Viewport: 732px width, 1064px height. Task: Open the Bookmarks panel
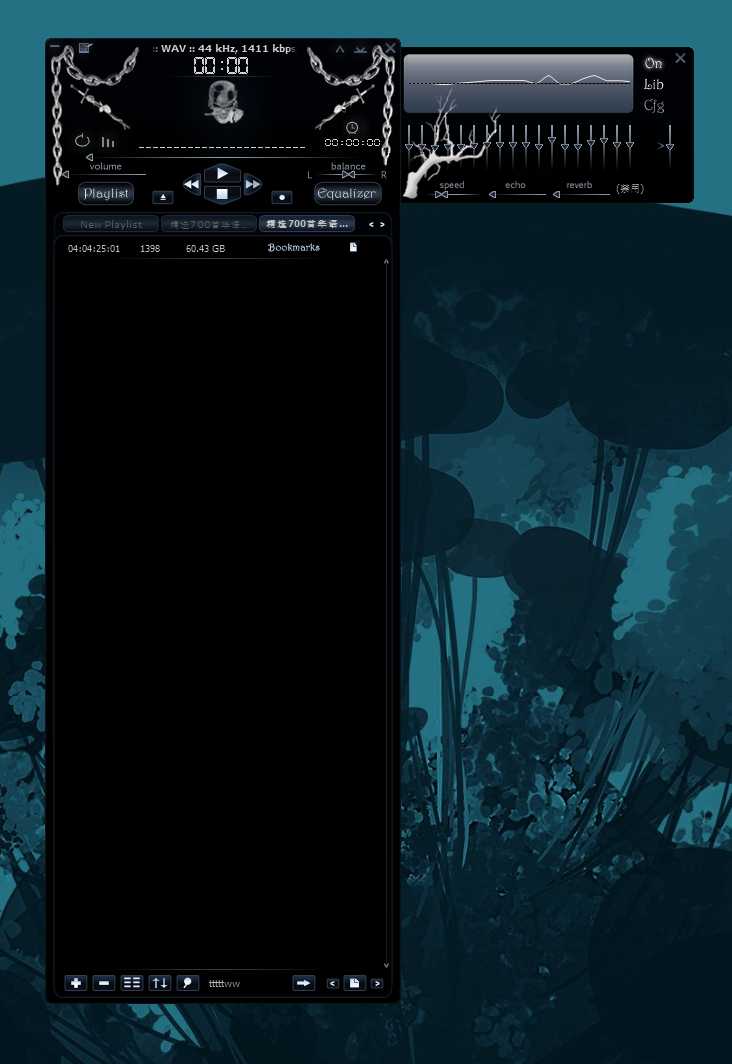click(x=293, y=248)
